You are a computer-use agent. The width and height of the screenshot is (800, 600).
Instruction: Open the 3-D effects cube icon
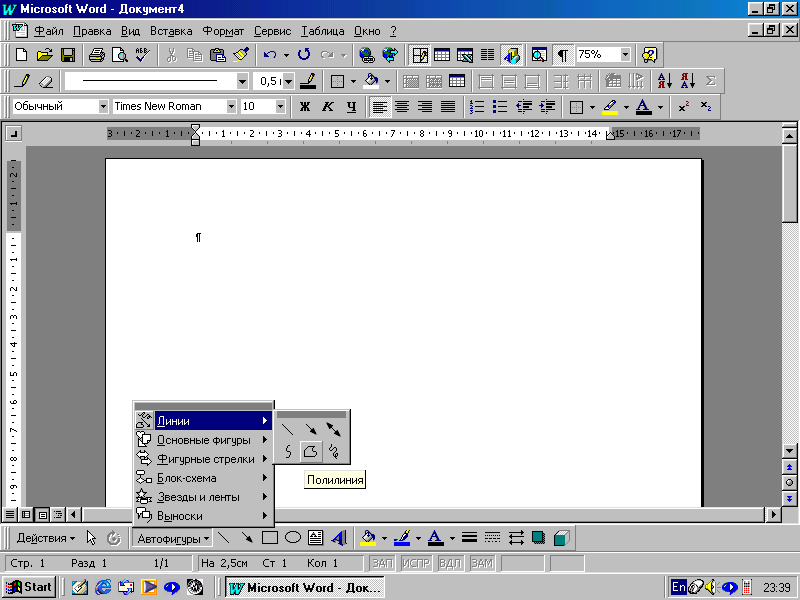coord(562,538)
